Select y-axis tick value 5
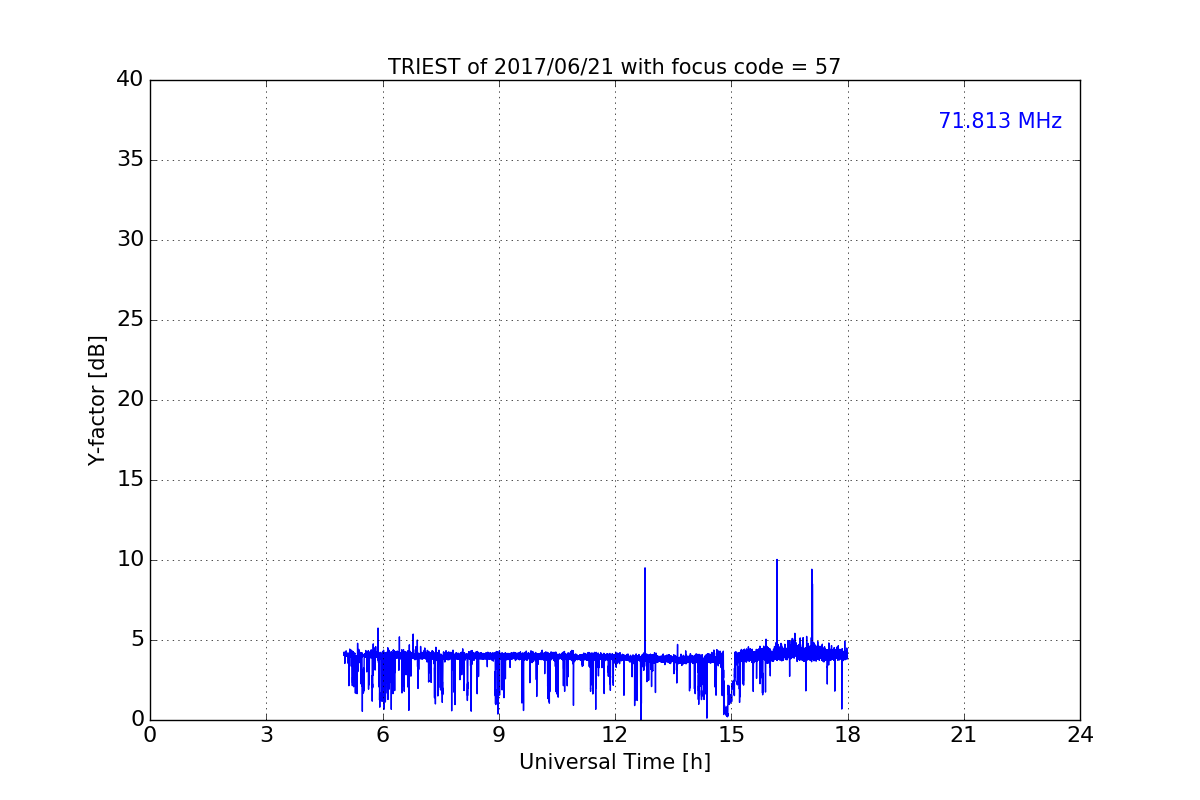The height and width of the screenshot is (800, 1200). (x=137, y=640)
